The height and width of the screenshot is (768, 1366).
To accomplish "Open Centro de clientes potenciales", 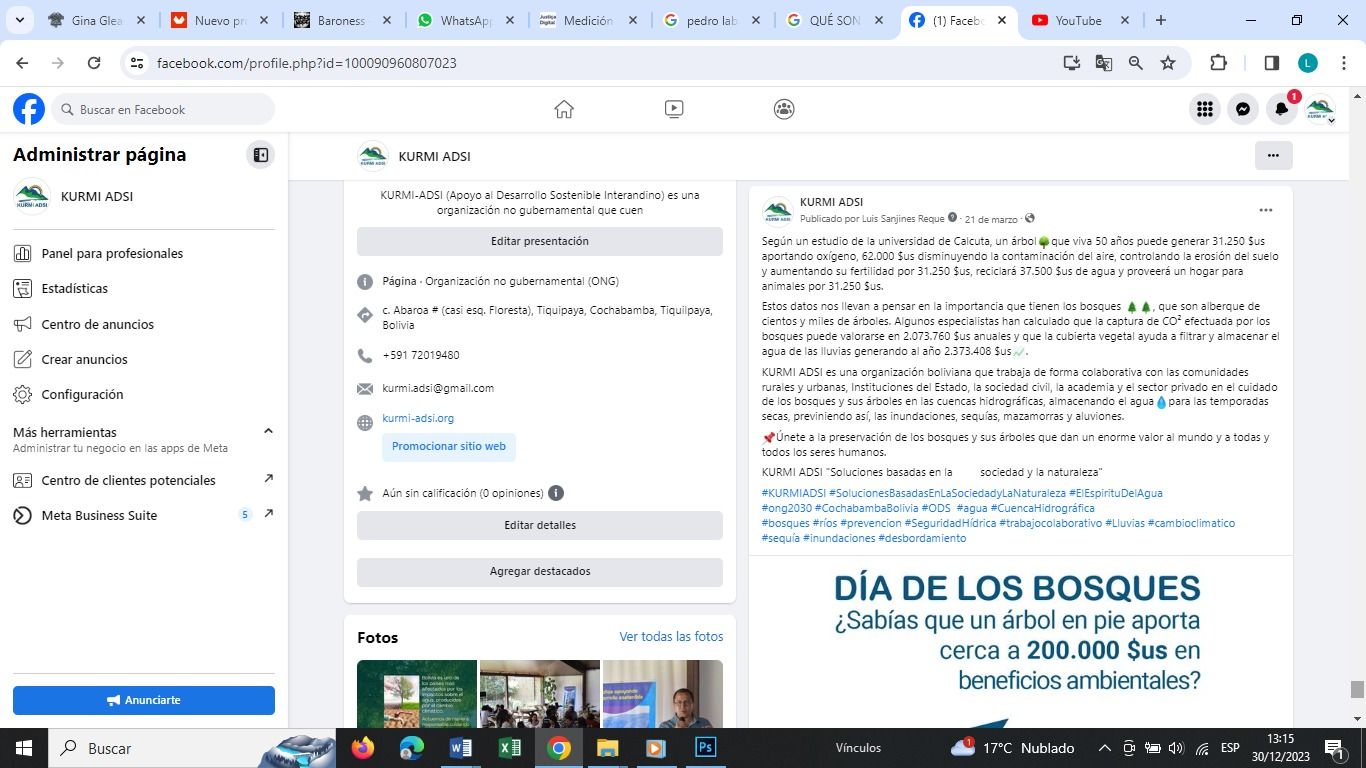I will click(144, 480).
